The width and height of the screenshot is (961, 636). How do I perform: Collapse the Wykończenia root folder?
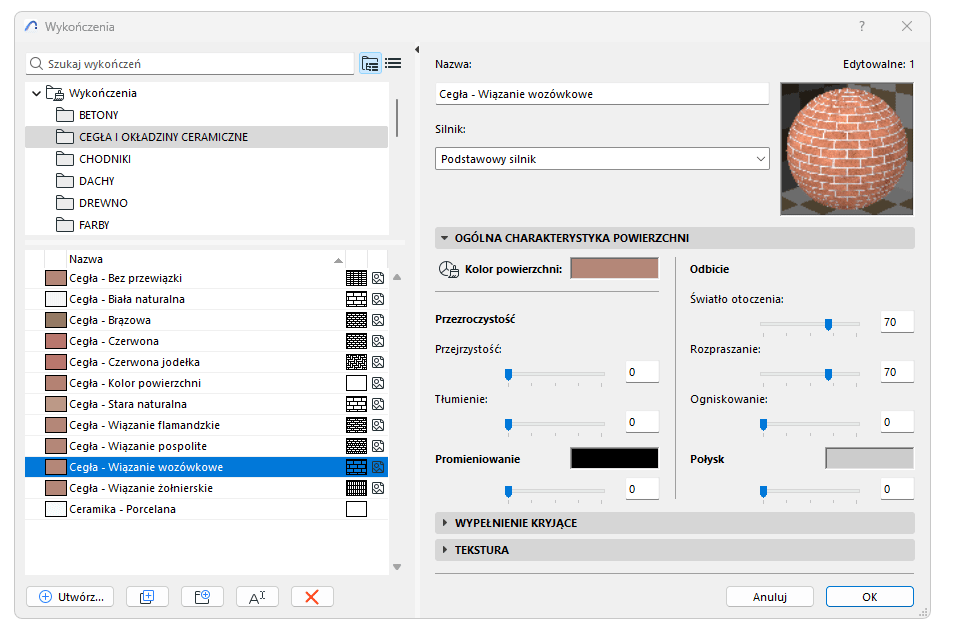click(36, 93)
